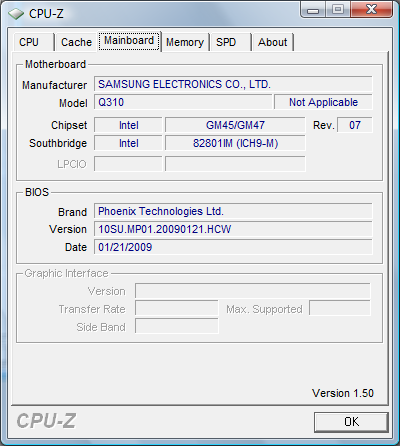This screenshot has height=446, width=400.
Task: Click the BIOS Version 10SU.MP01 field
Action: (x=233, y=229)
